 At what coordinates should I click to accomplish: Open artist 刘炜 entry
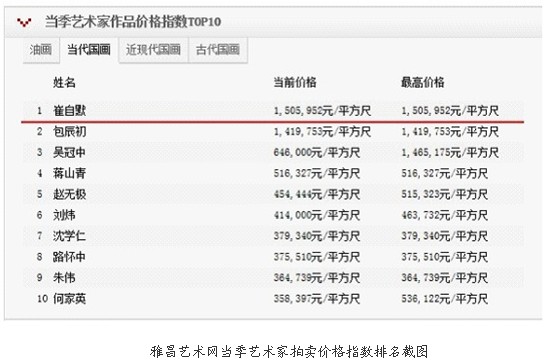pos(64,215)
